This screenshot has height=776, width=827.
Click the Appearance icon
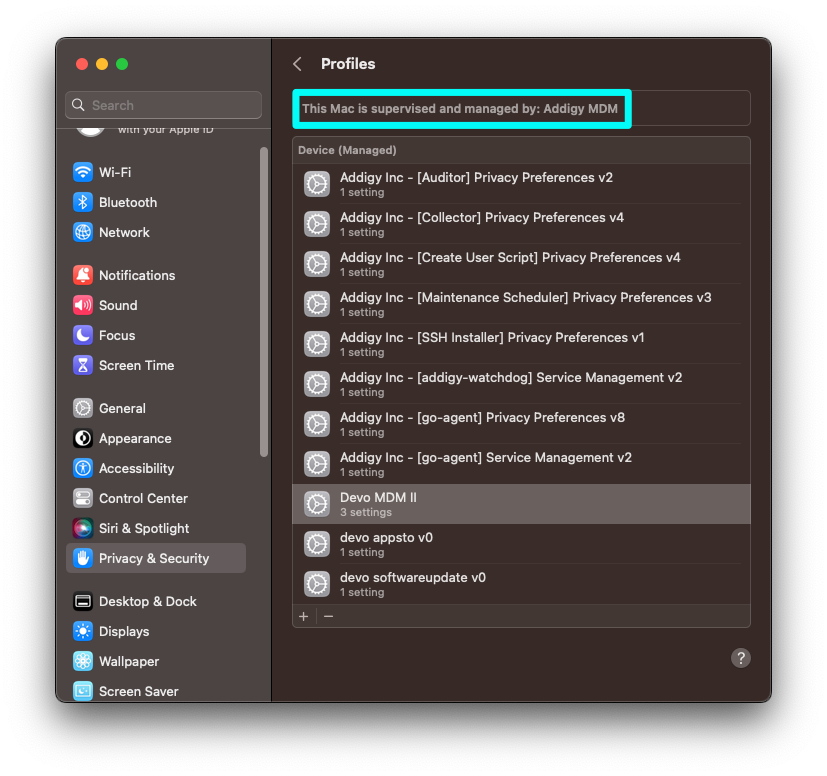click(83, 438)
